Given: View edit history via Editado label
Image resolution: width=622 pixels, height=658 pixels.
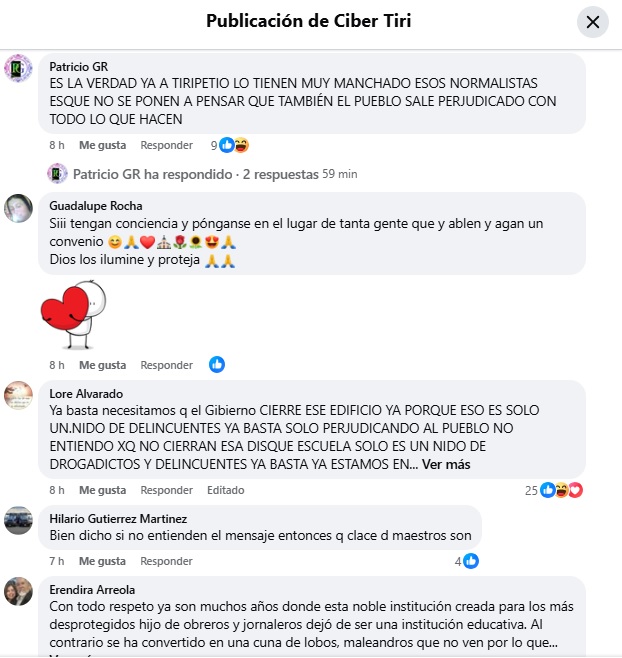Looking at the screenshot, I should point(225,490).
